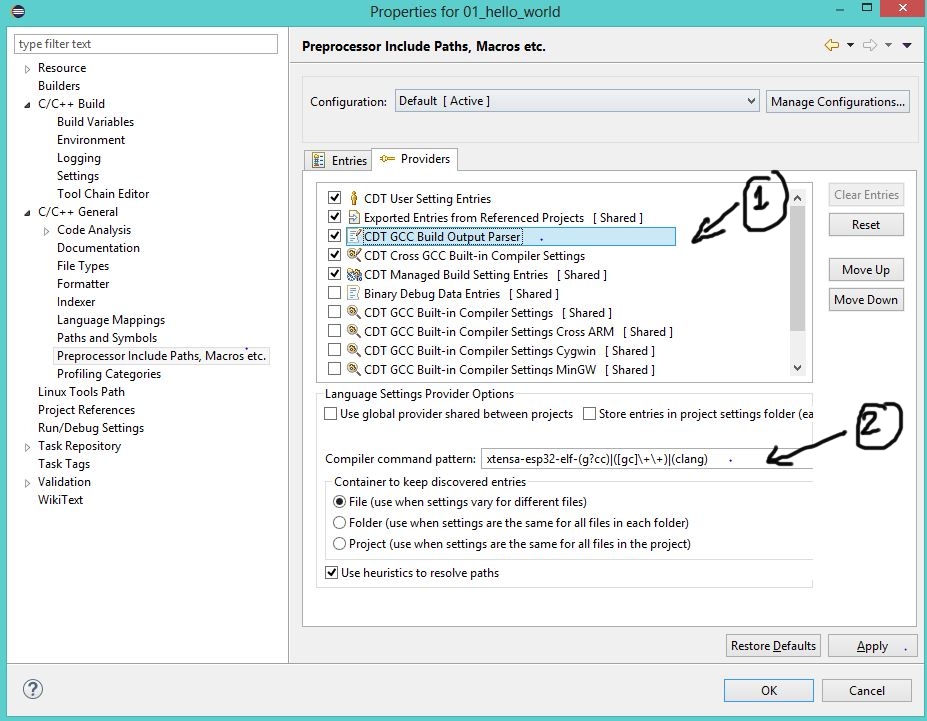The image size is (927, 721).
Task: Click the CDT Managed Build Setting Entries icon
Action: click(354, 275)
